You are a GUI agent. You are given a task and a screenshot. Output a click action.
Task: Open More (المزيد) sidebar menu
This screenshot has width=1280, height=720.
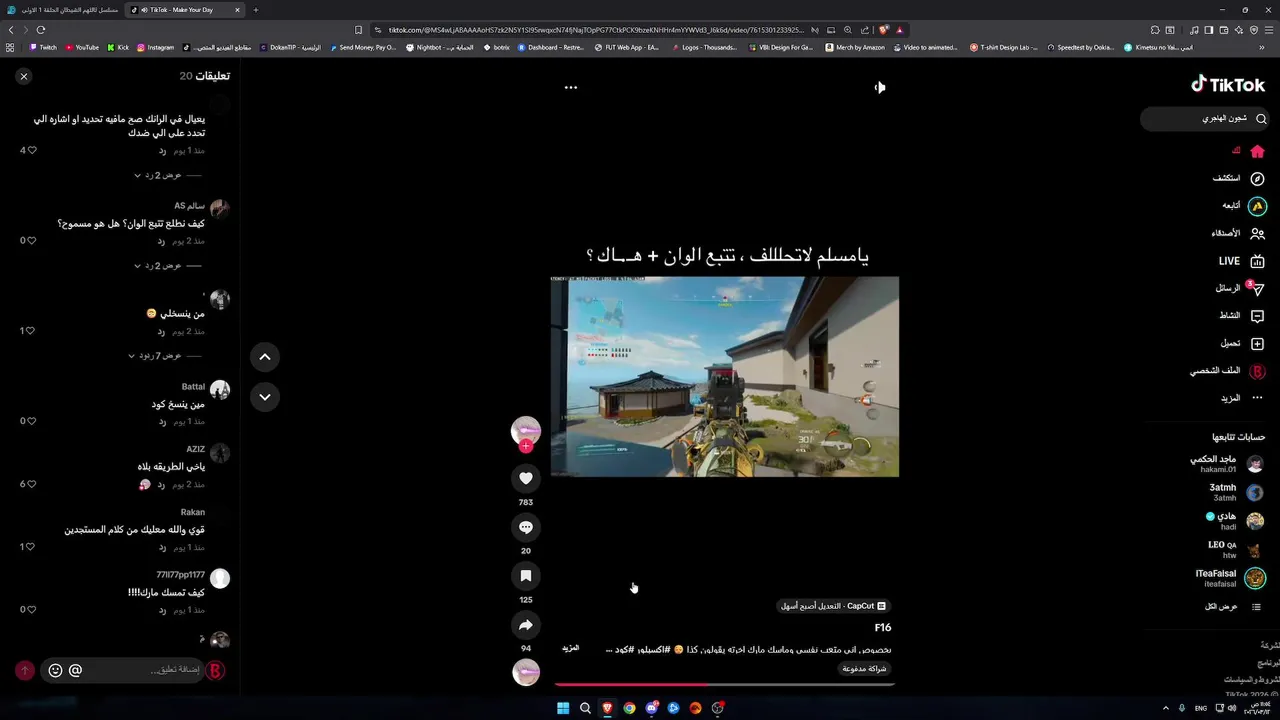pos(1242,398)
